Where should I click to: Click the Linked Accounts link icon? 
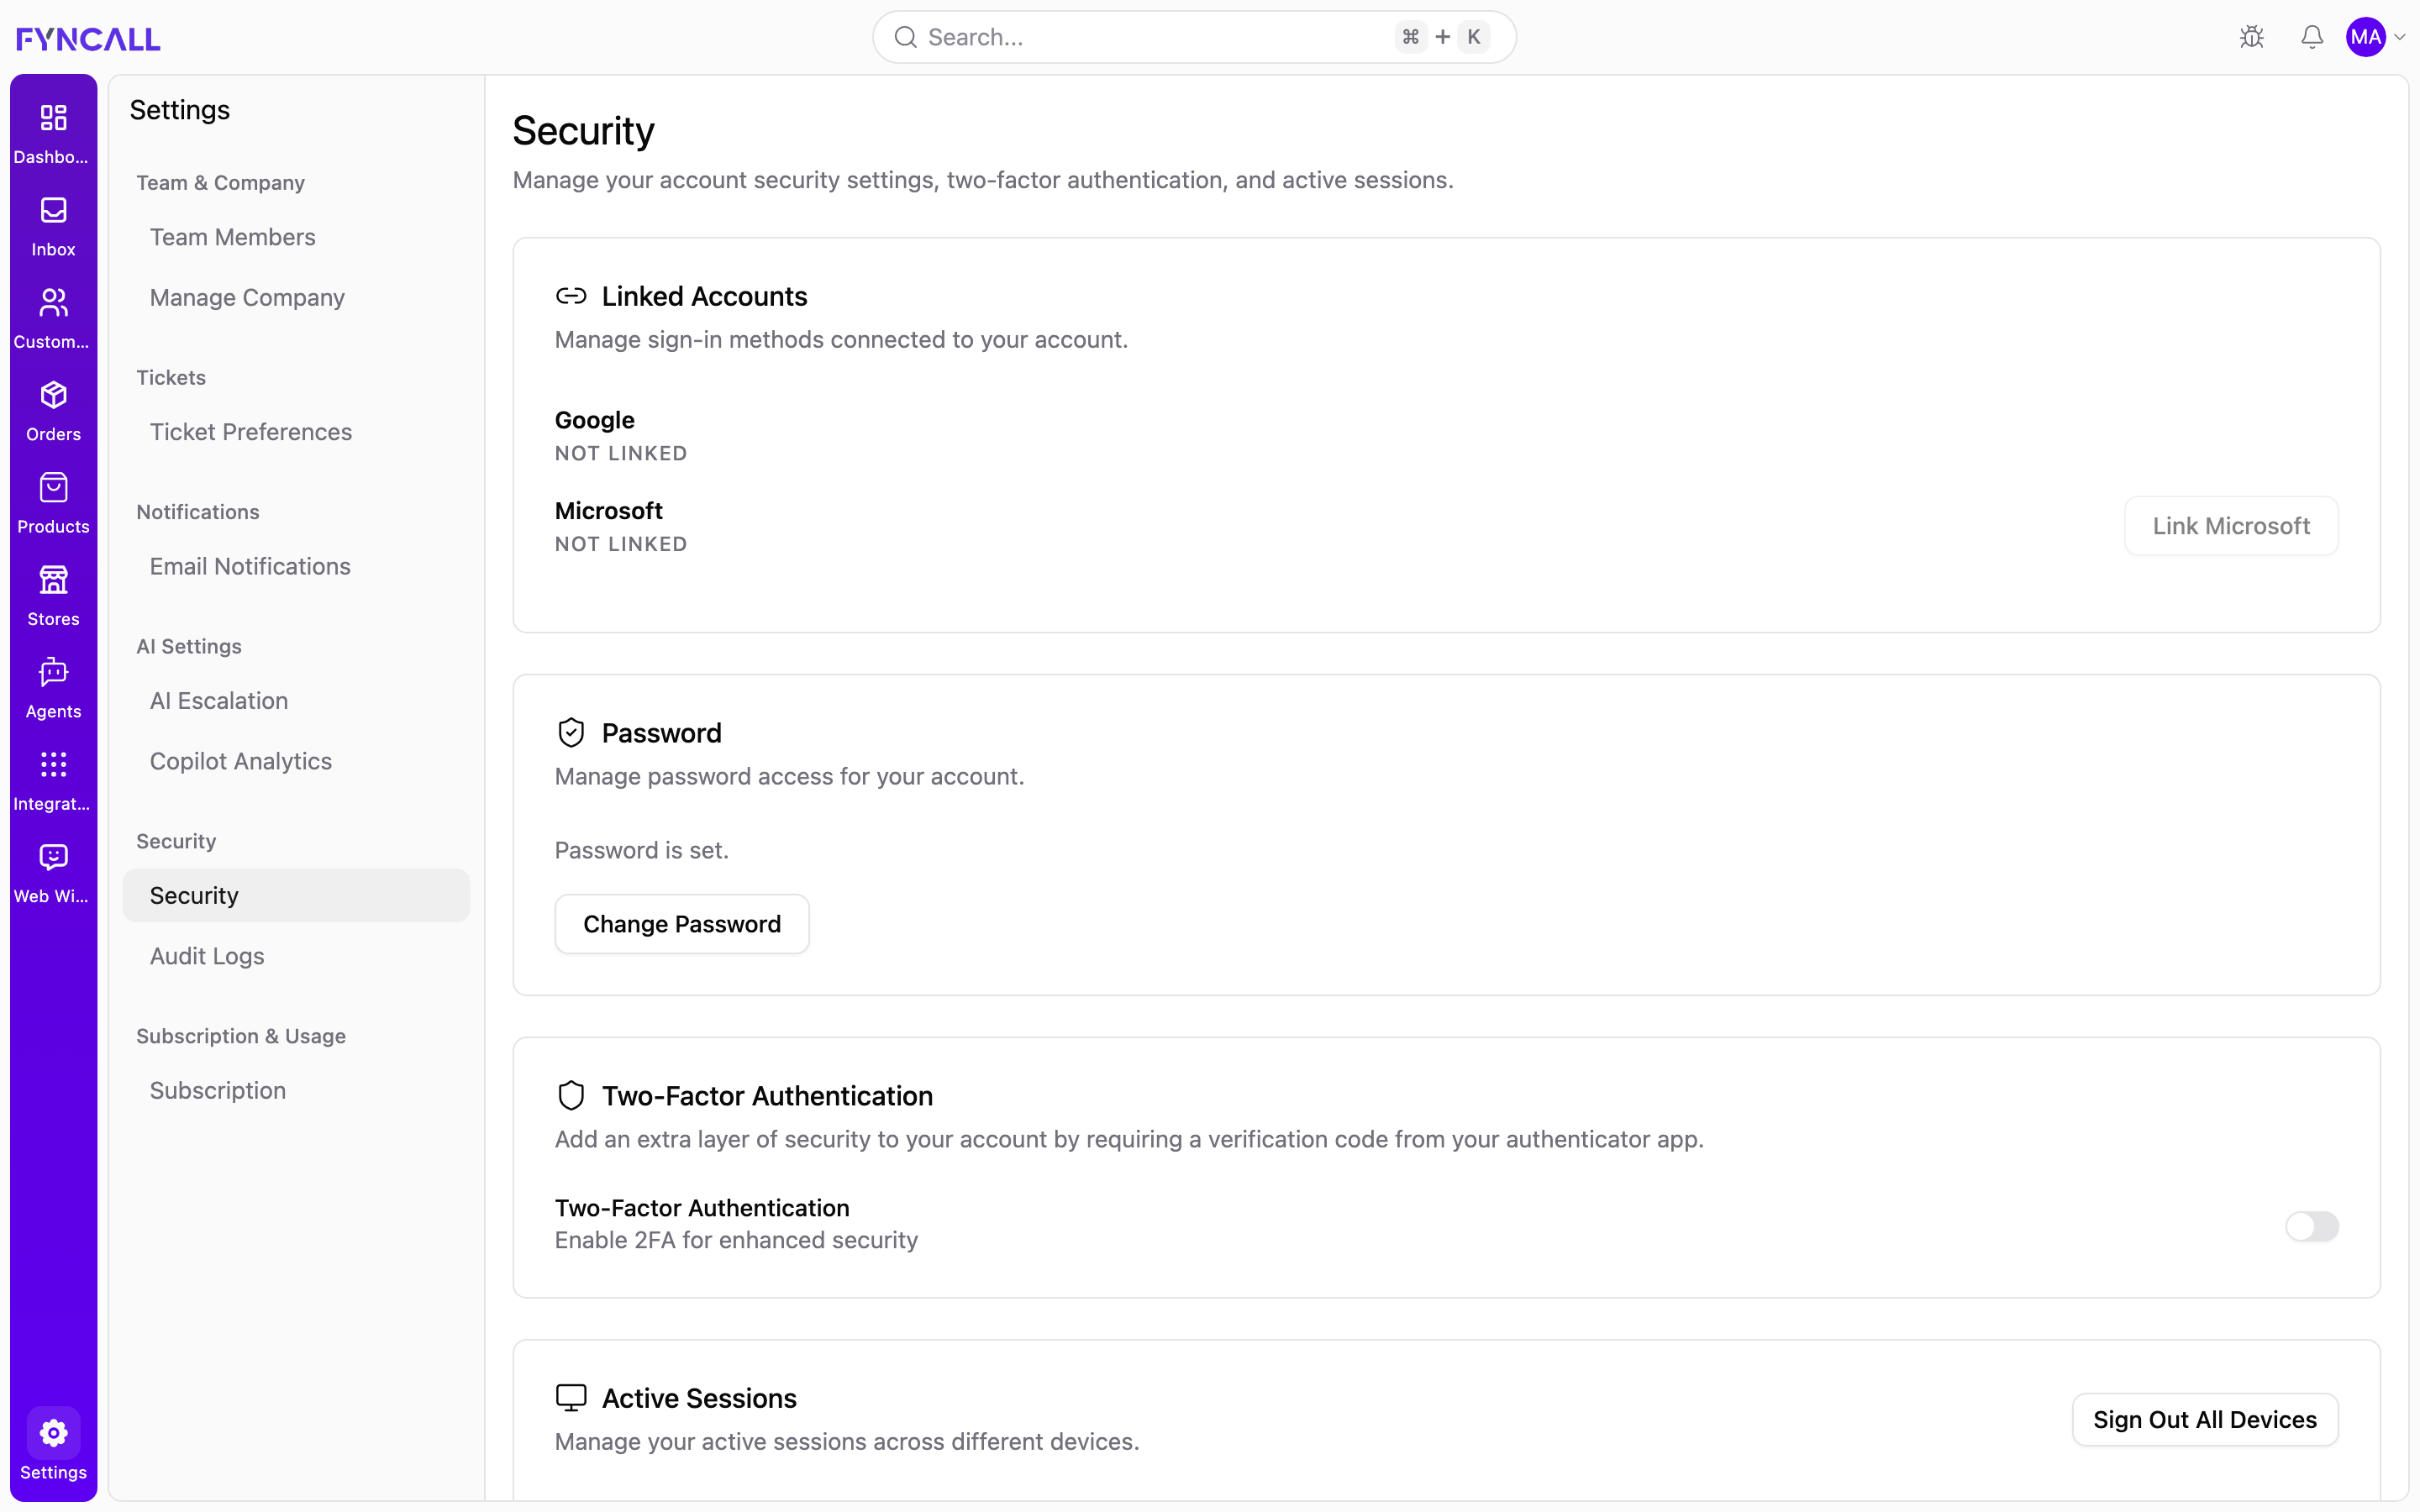(x=571, y=296)
